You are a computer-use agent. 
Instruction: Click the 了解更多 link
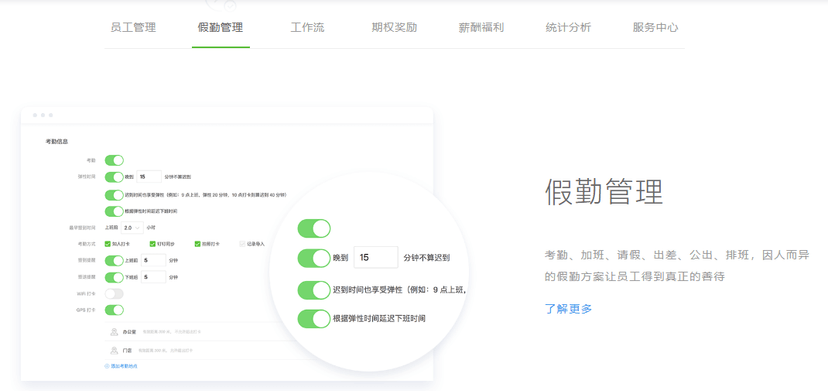(x=568, y=309)
